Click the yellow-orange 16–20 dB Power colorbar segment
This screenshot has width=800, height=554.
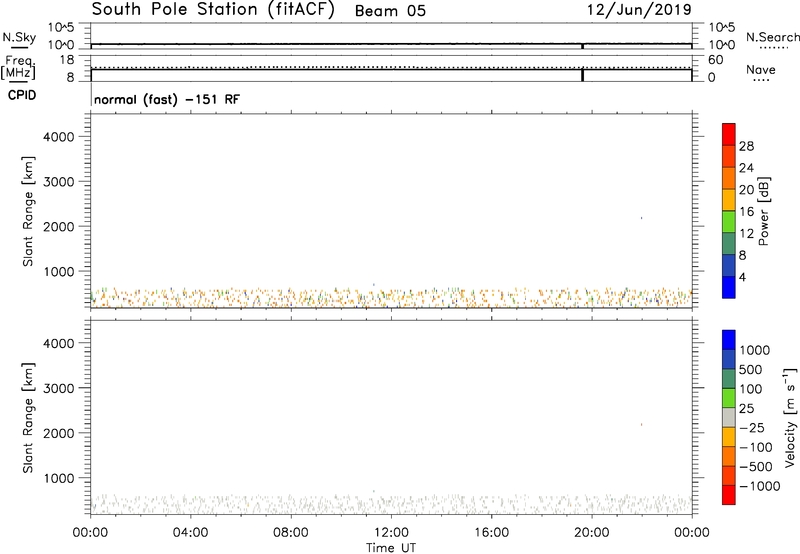tap(729, 200)
